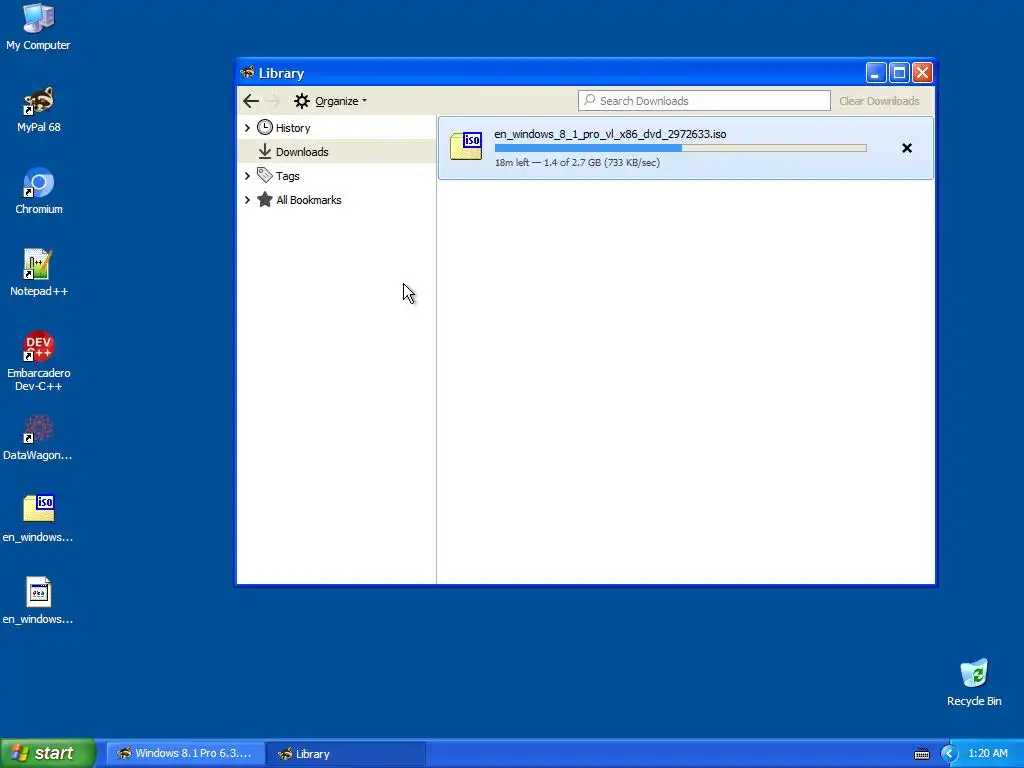Click the magnifier icon in search box
This screenshot has width=1024, height=768.
tap(590, 100)
